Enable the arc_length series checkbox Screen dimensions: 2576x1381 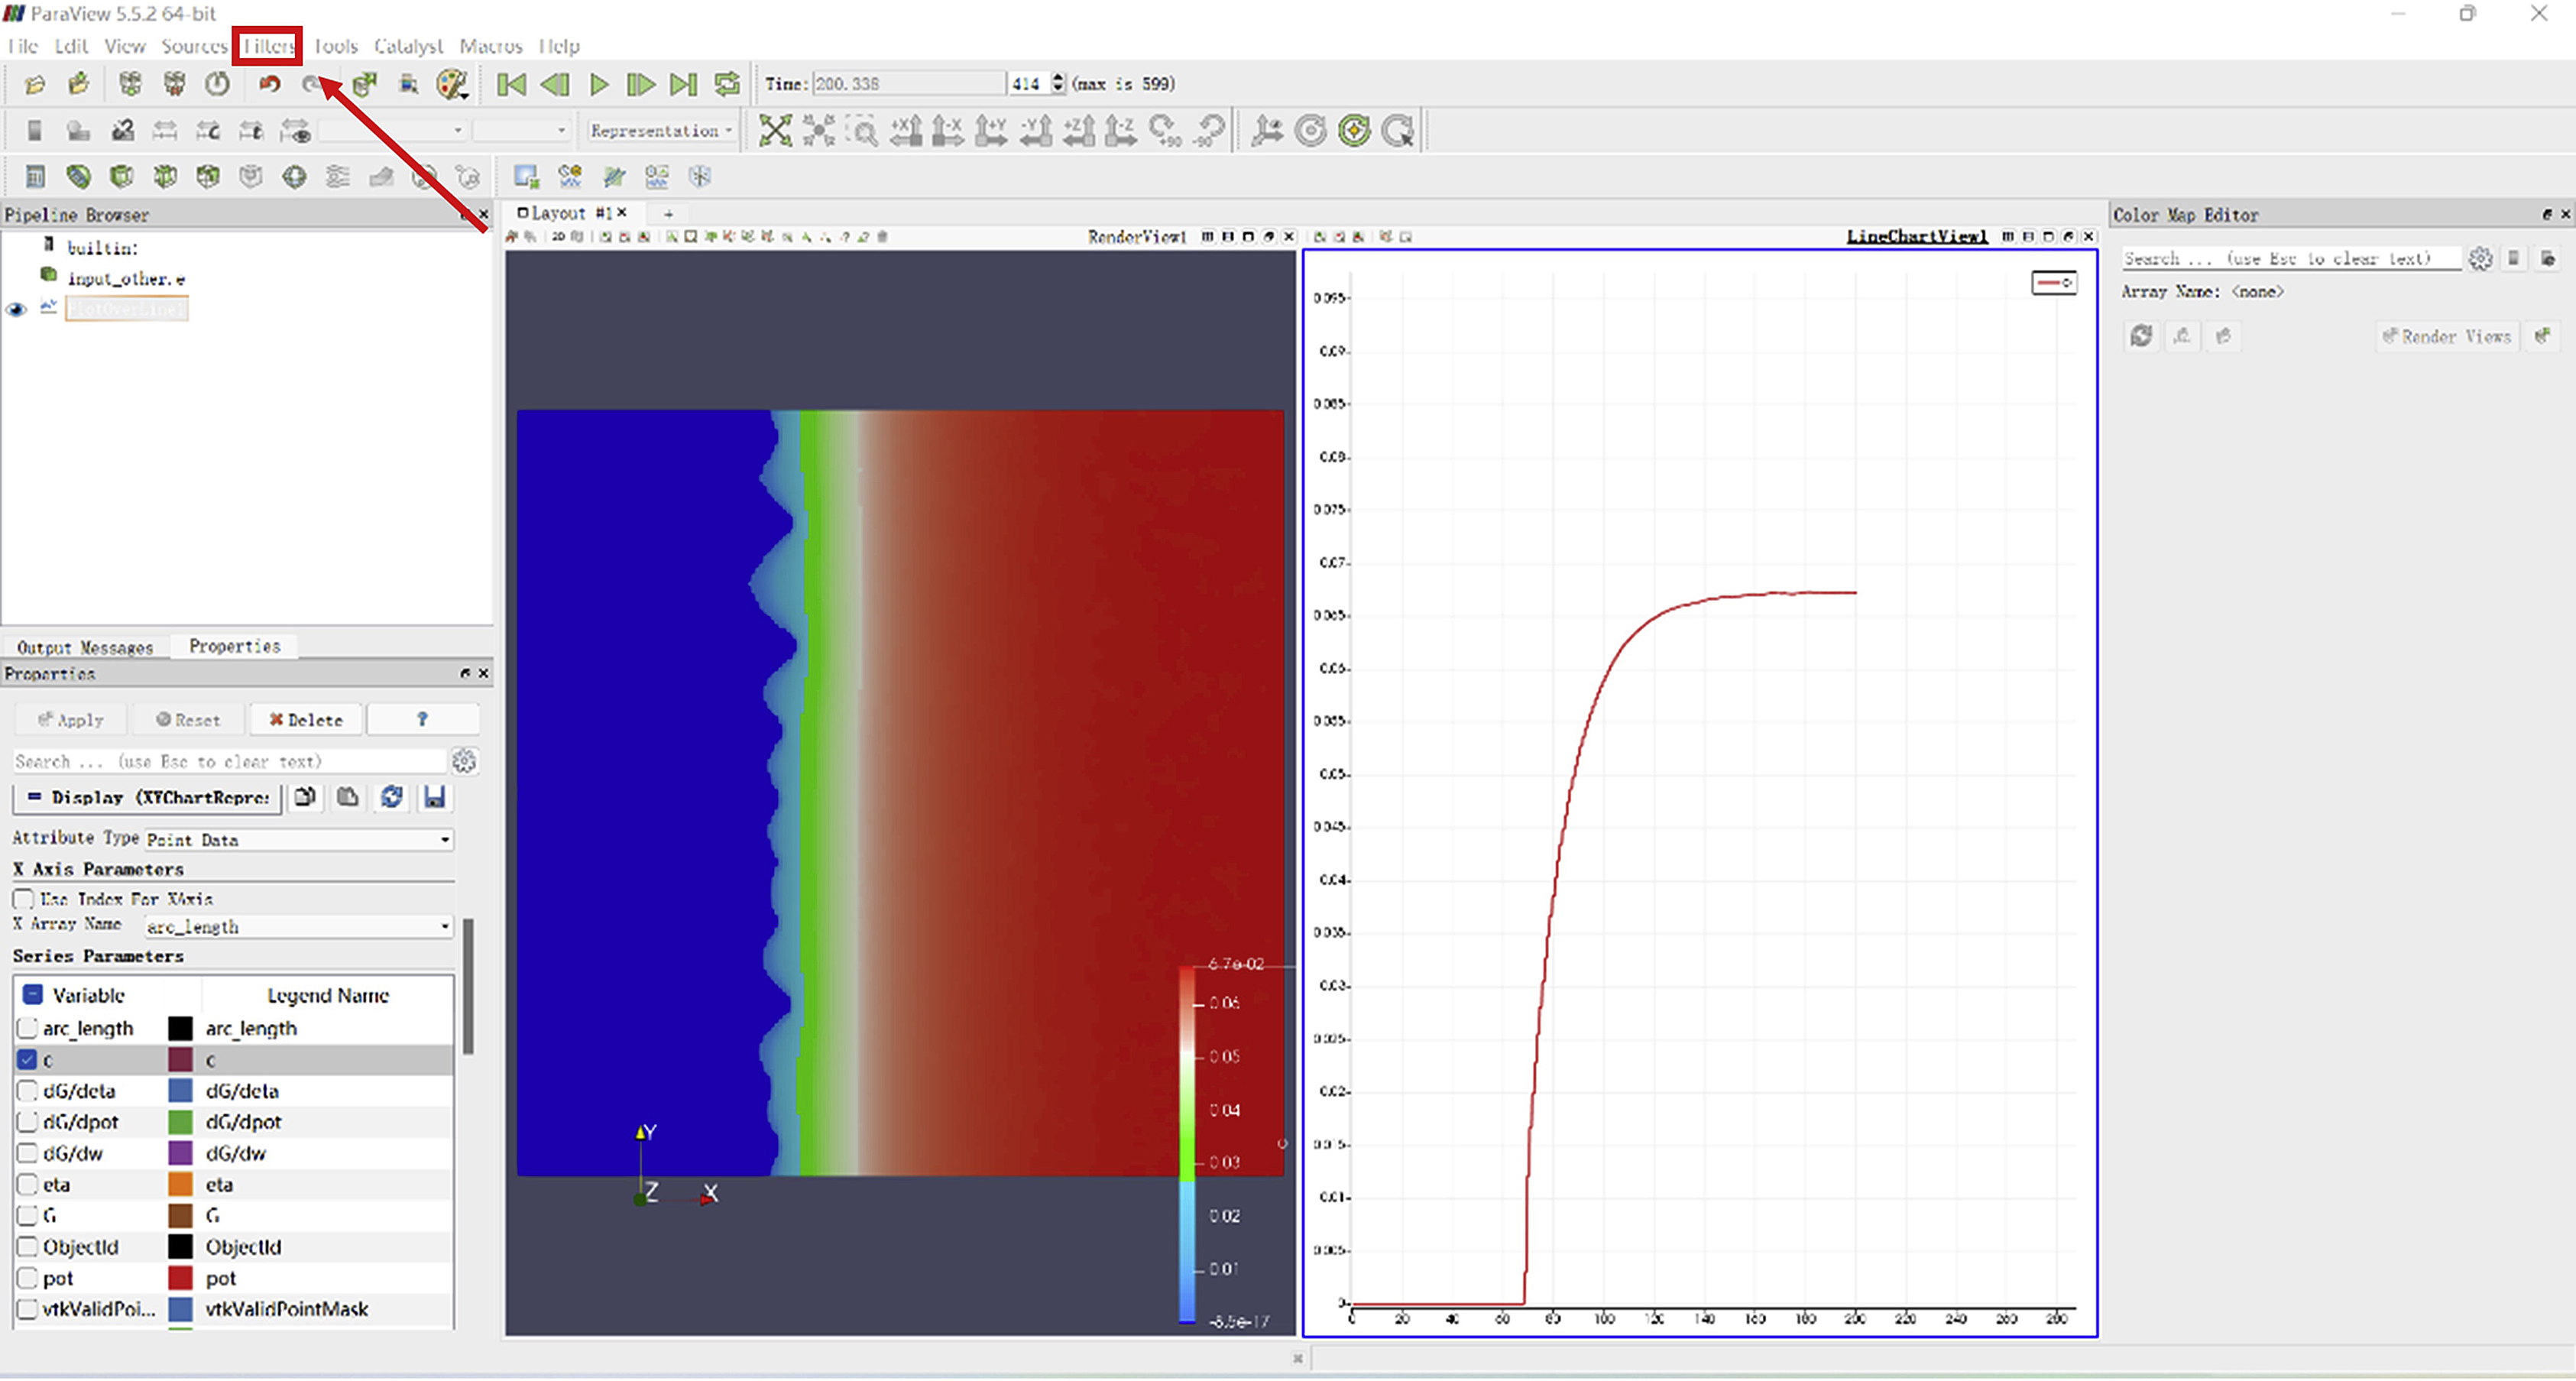click(x=28, y=1029)
